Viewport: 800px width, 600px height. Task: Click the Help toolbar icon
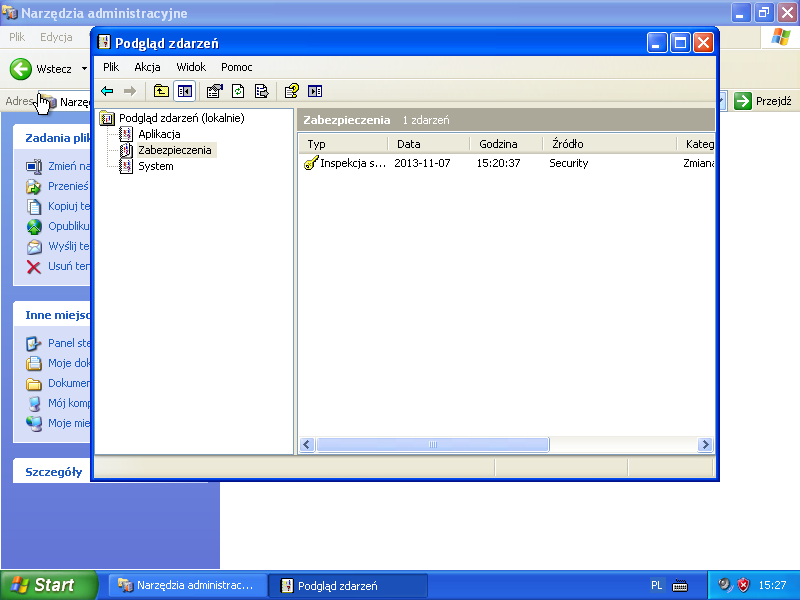point(291,91)
